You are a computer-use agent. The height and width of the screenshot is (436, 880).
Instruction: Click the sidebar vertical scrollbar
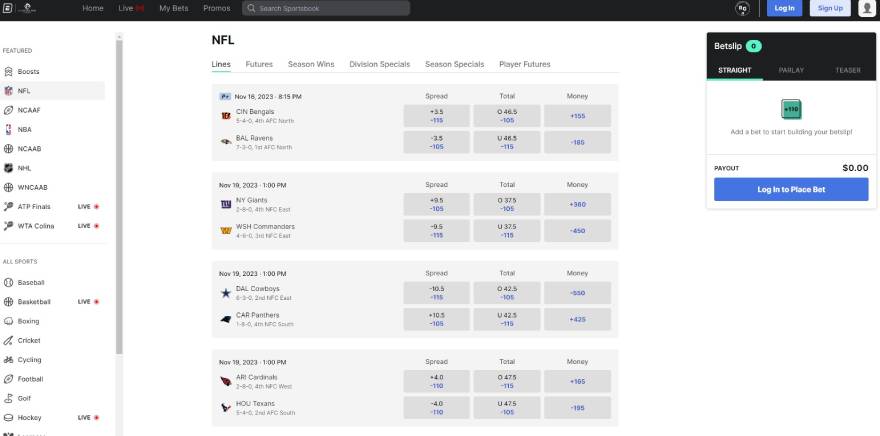119,196
